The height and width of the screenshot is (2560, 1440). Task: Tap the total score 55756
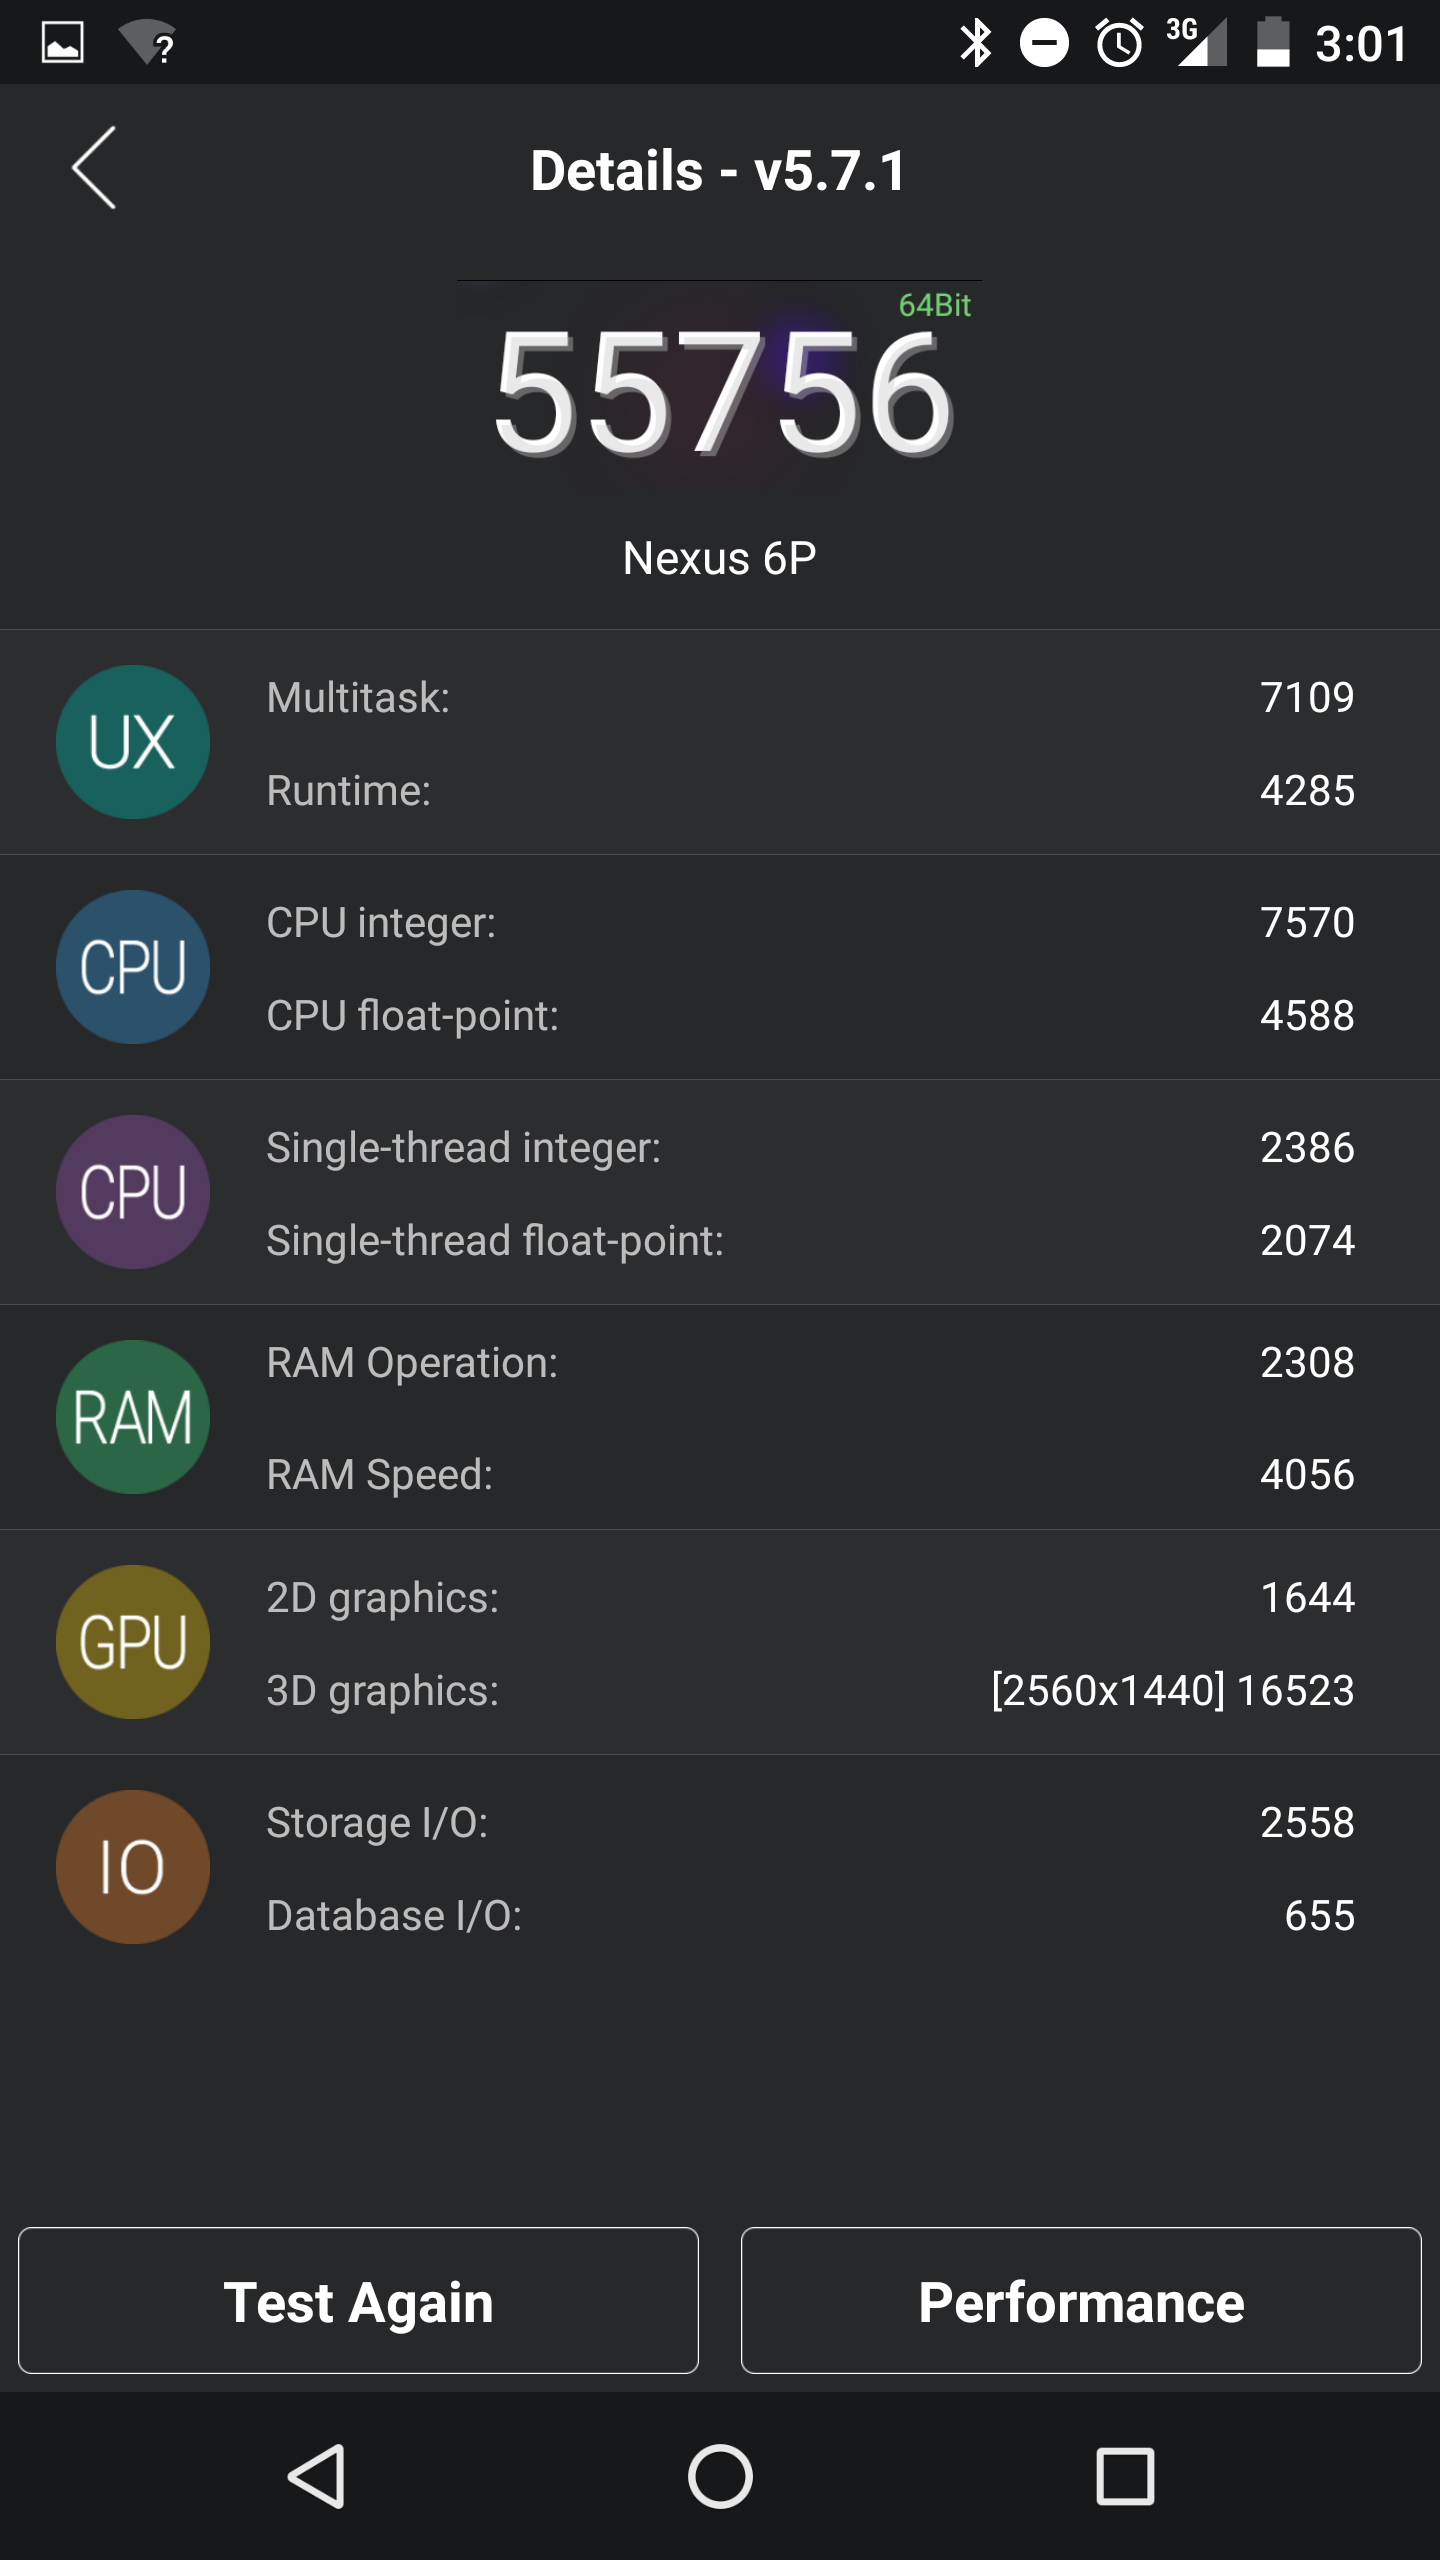tap(722, 393)
